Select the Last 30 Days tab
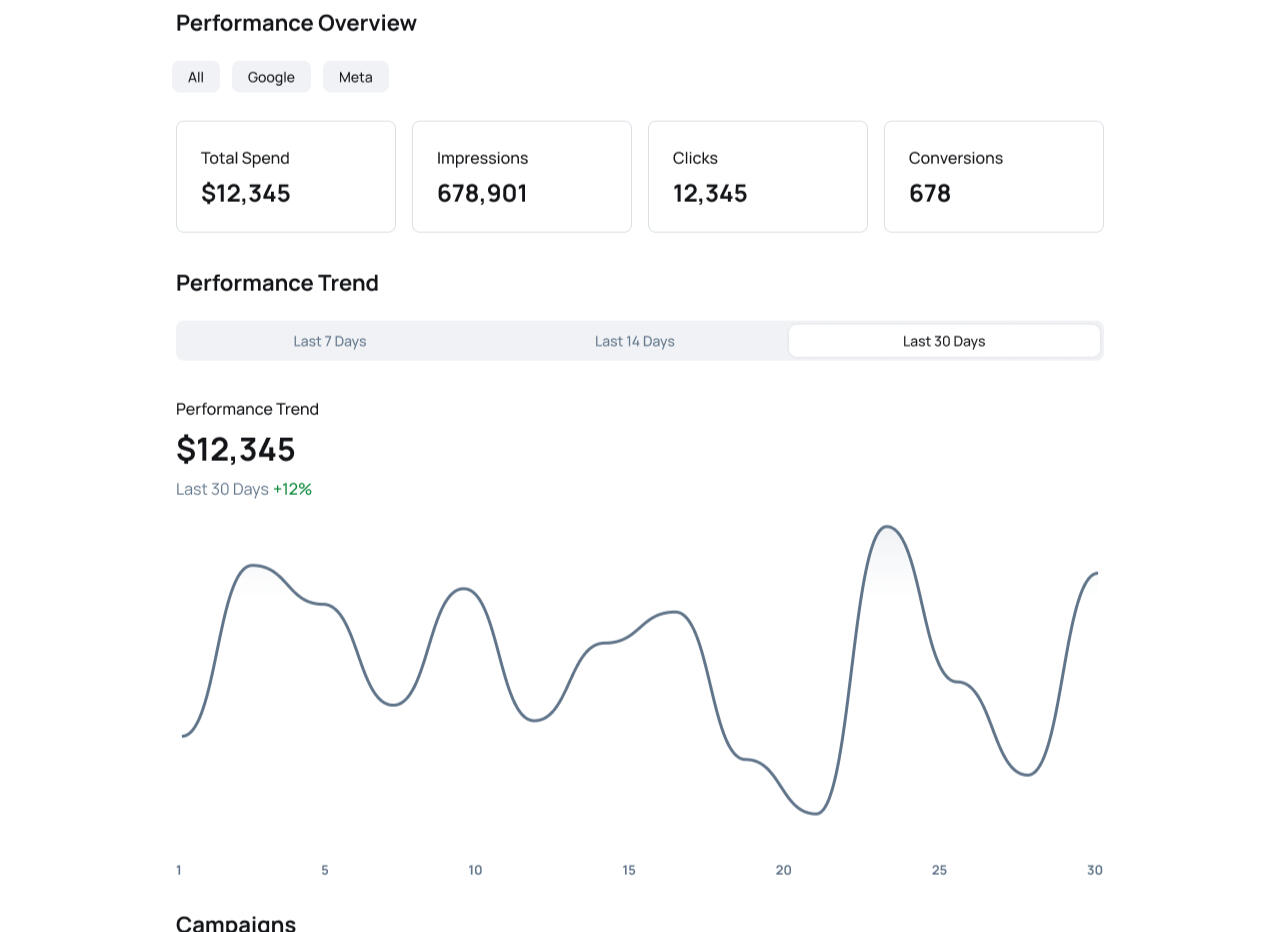1280x932 pixels. point(944,341)
